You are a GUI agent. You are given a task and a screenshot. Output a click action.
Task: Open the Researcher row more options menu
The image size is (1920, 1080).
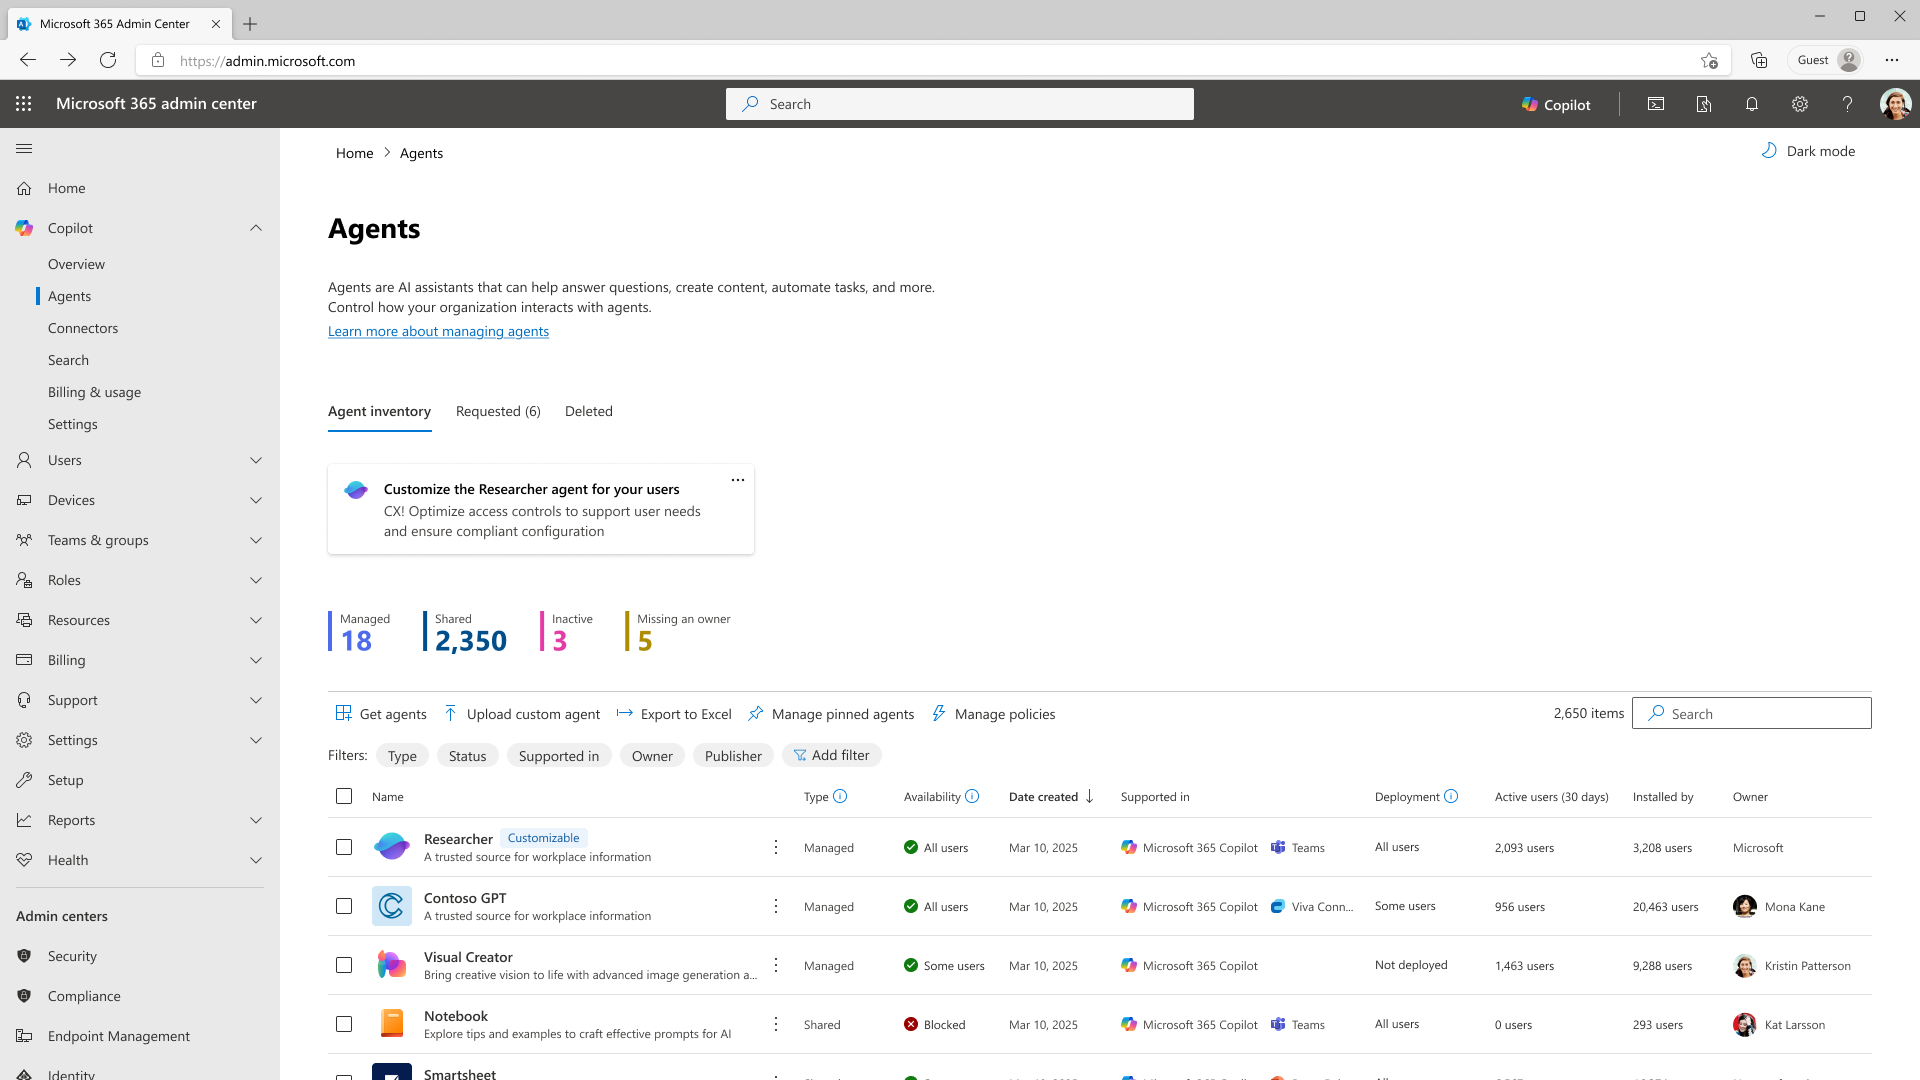point(776,848)
